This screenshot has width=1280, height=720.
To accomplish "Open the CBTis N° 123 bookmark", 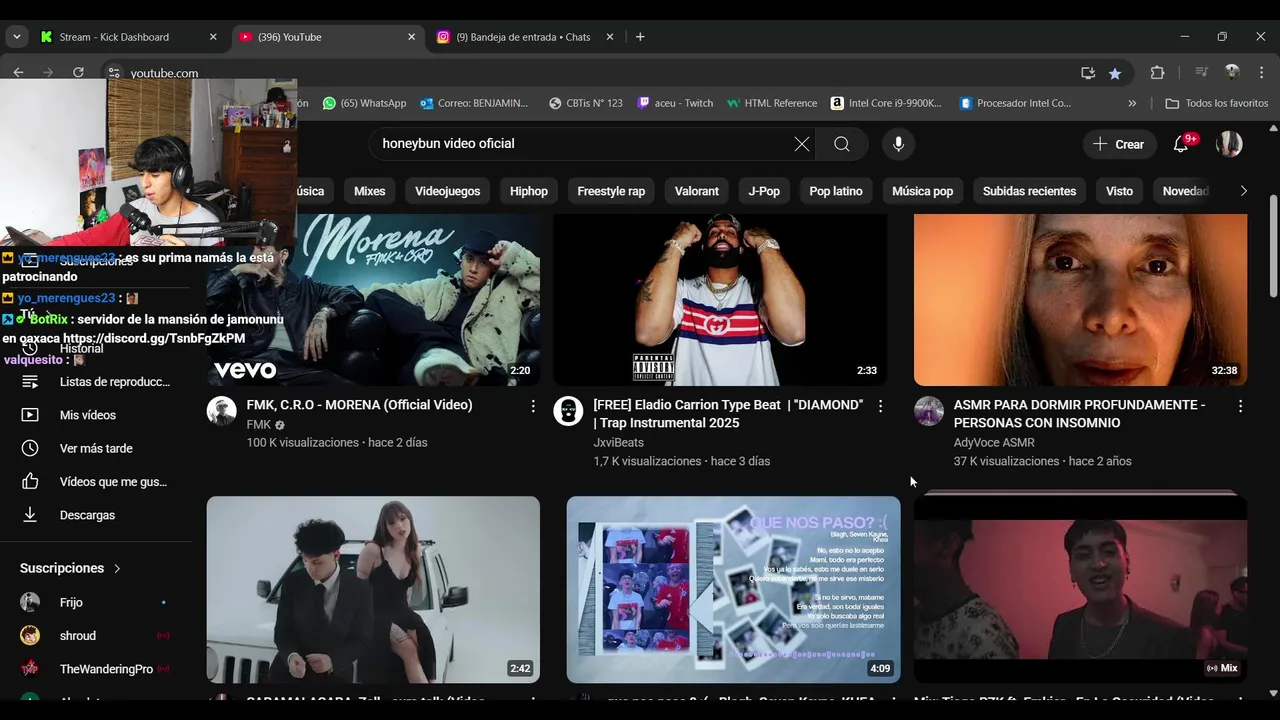I will coord(586,103).
